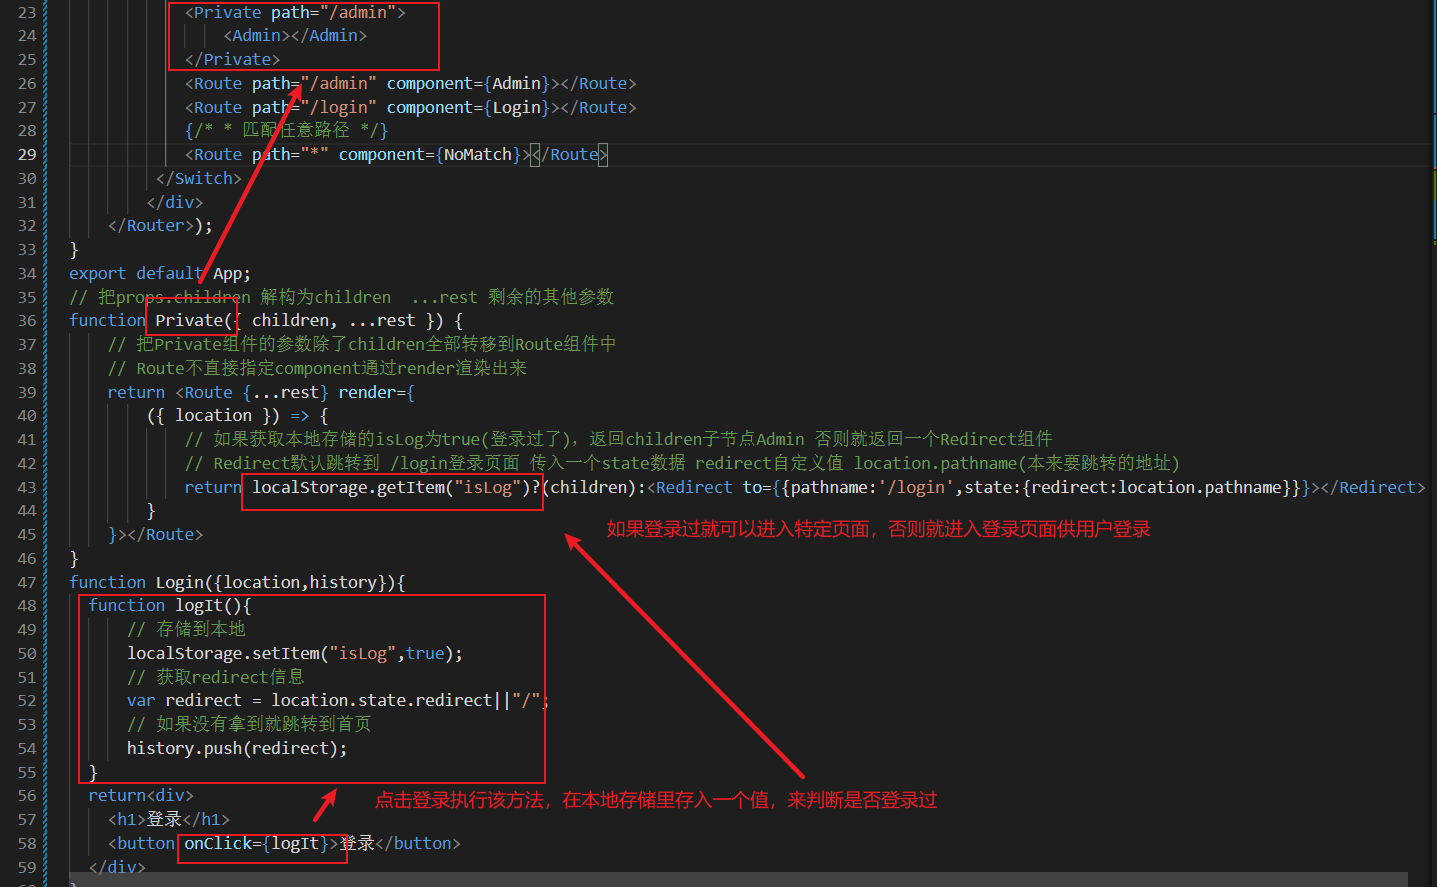This screenshot has height=887, width=1437.
Task: Click the 'var redirect' declaration
Action: pos(185,700)
